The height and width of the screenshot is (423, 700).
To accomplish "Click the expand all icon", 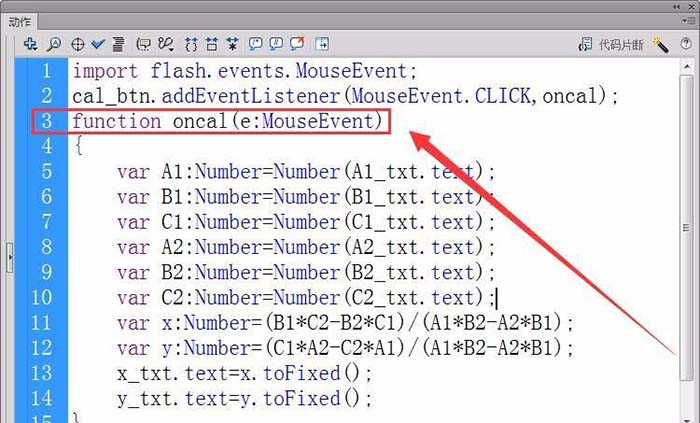I will click(232, 44).
